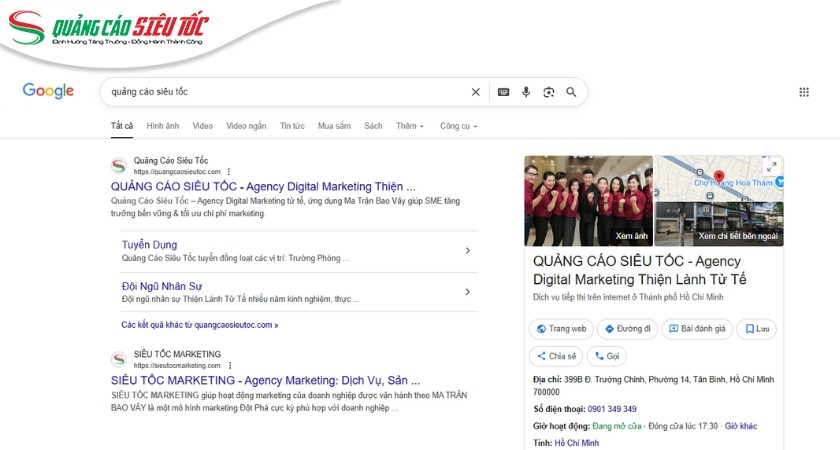The height and width of the screenshot is (450, 840).
Task: Expand the Tuyển Dụng sitelink chevron
Action: (x=468, y=250)
